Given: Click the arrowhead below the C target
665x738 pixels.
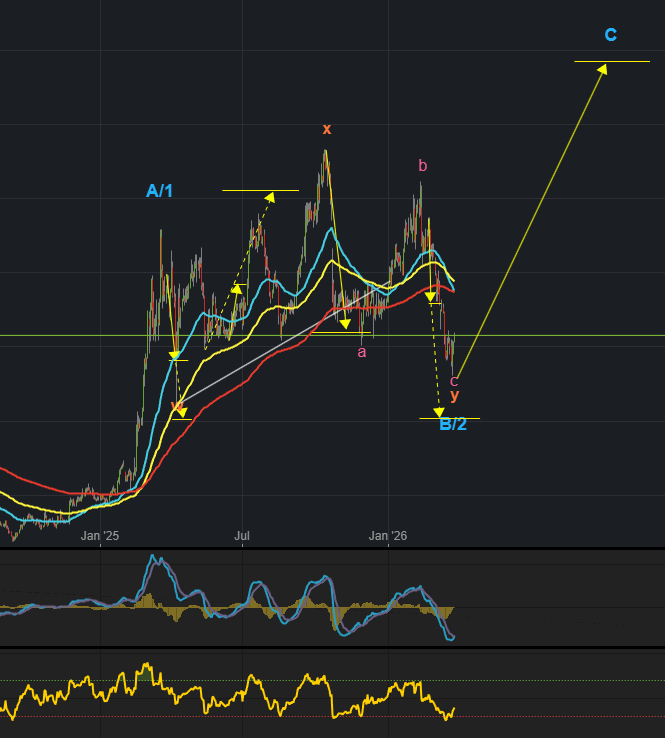Looking at the screenshot, I should [x=603, y=69].
